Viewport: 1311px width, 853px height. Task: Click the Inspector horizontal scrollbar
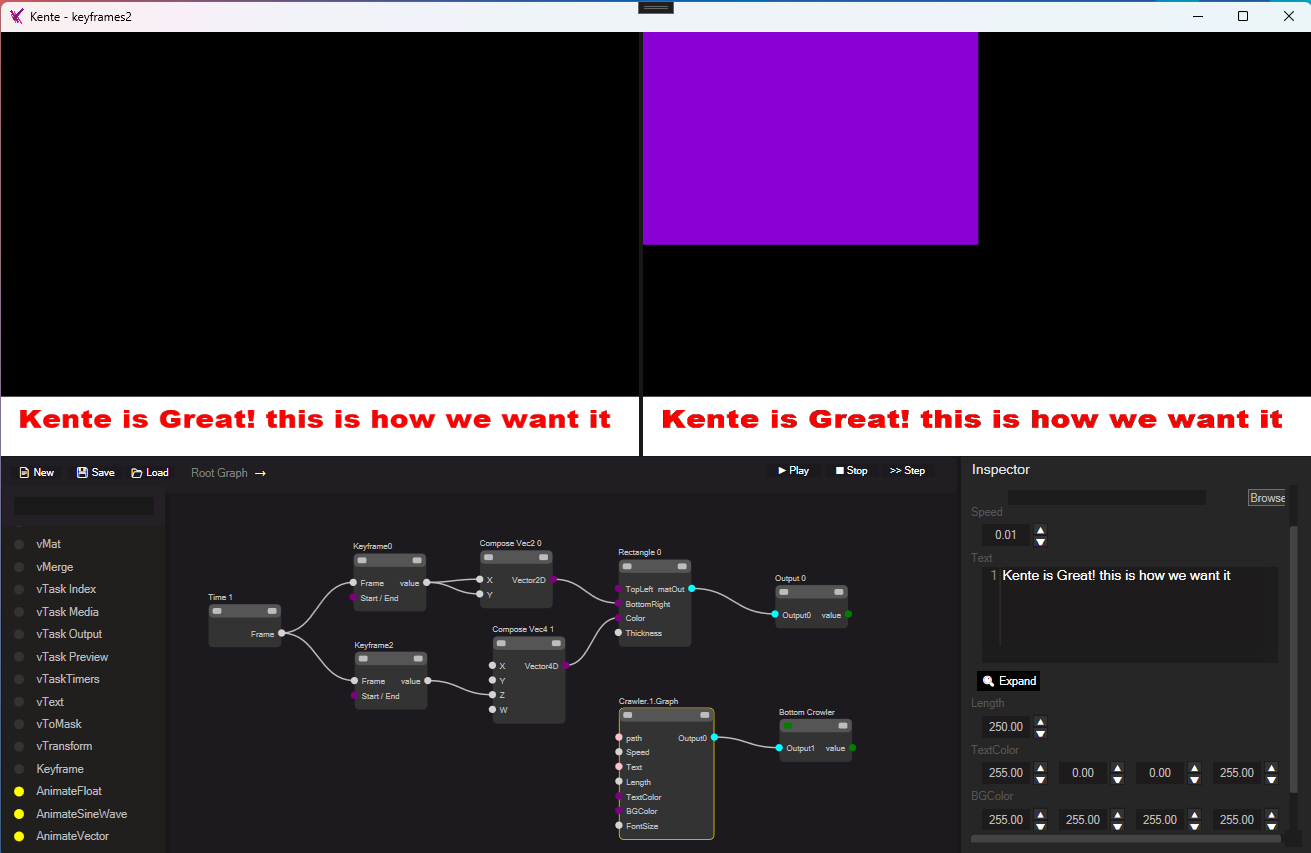point(1126,839)
